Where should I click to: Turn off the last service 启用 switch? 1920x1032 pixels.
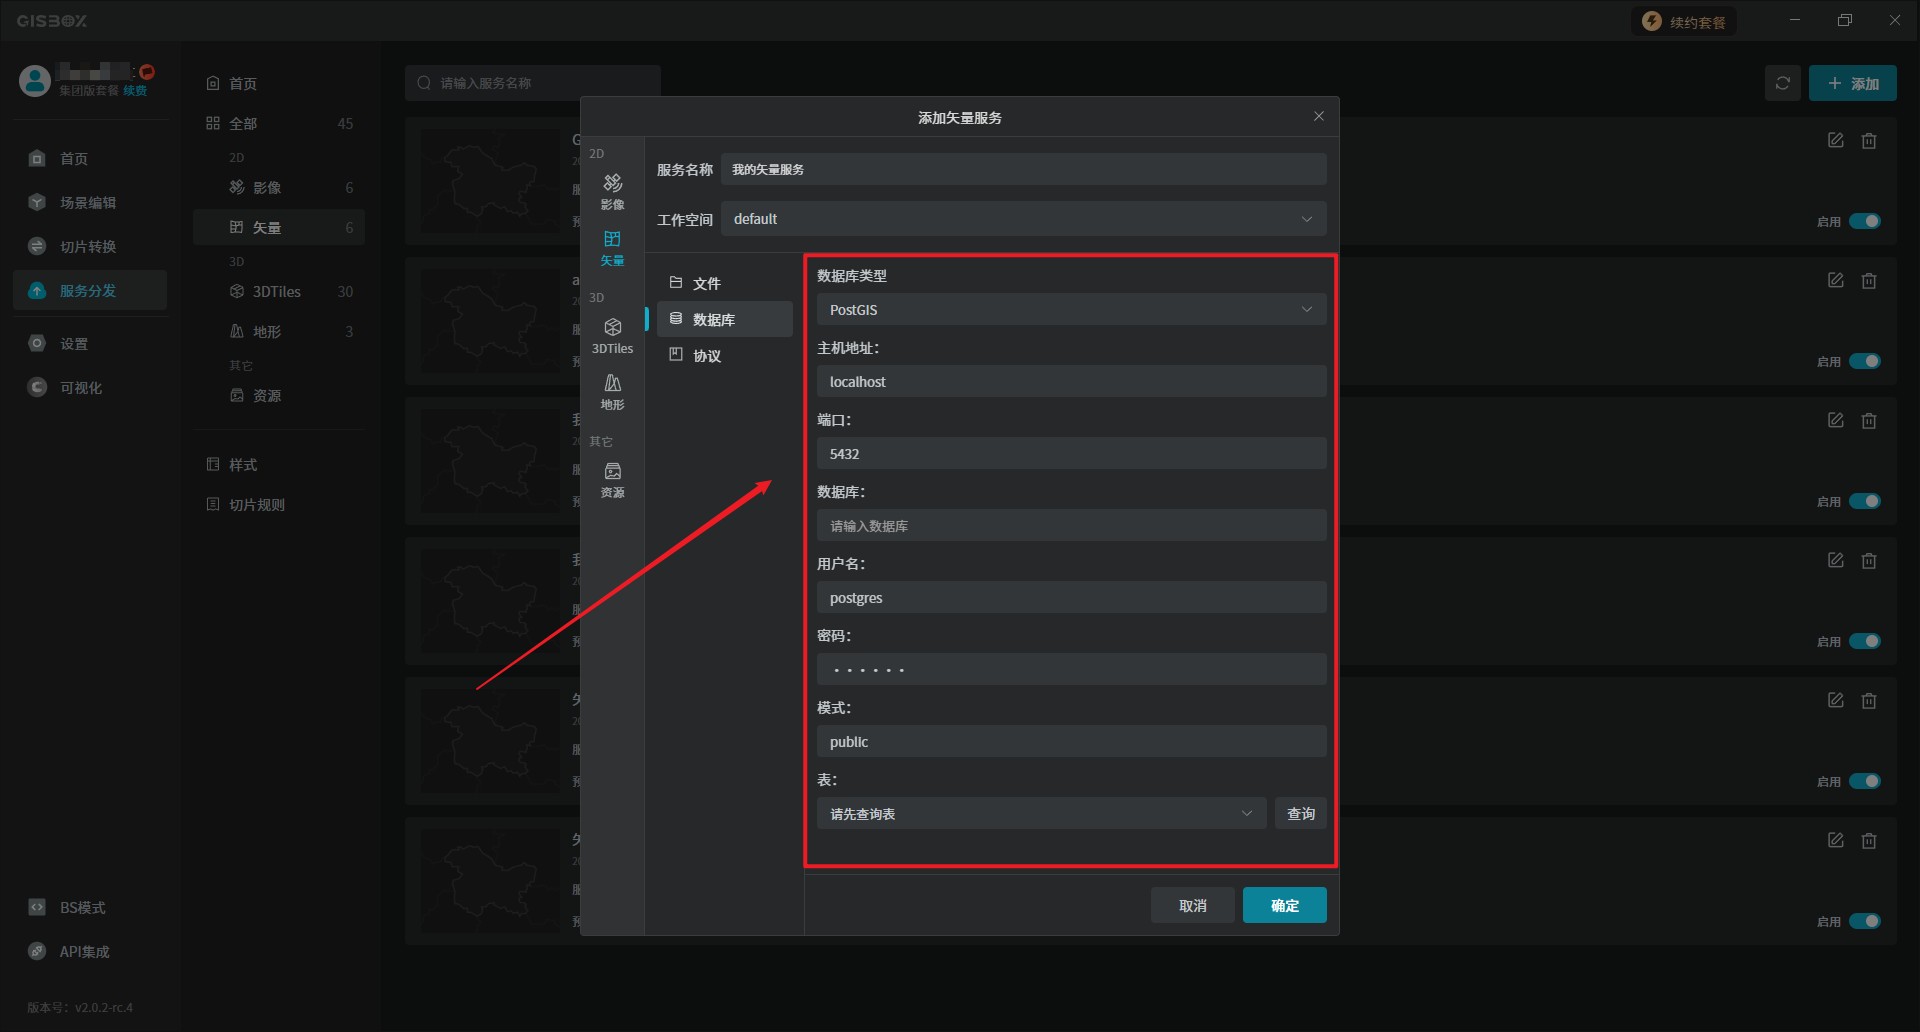[x=1864, y=921]
